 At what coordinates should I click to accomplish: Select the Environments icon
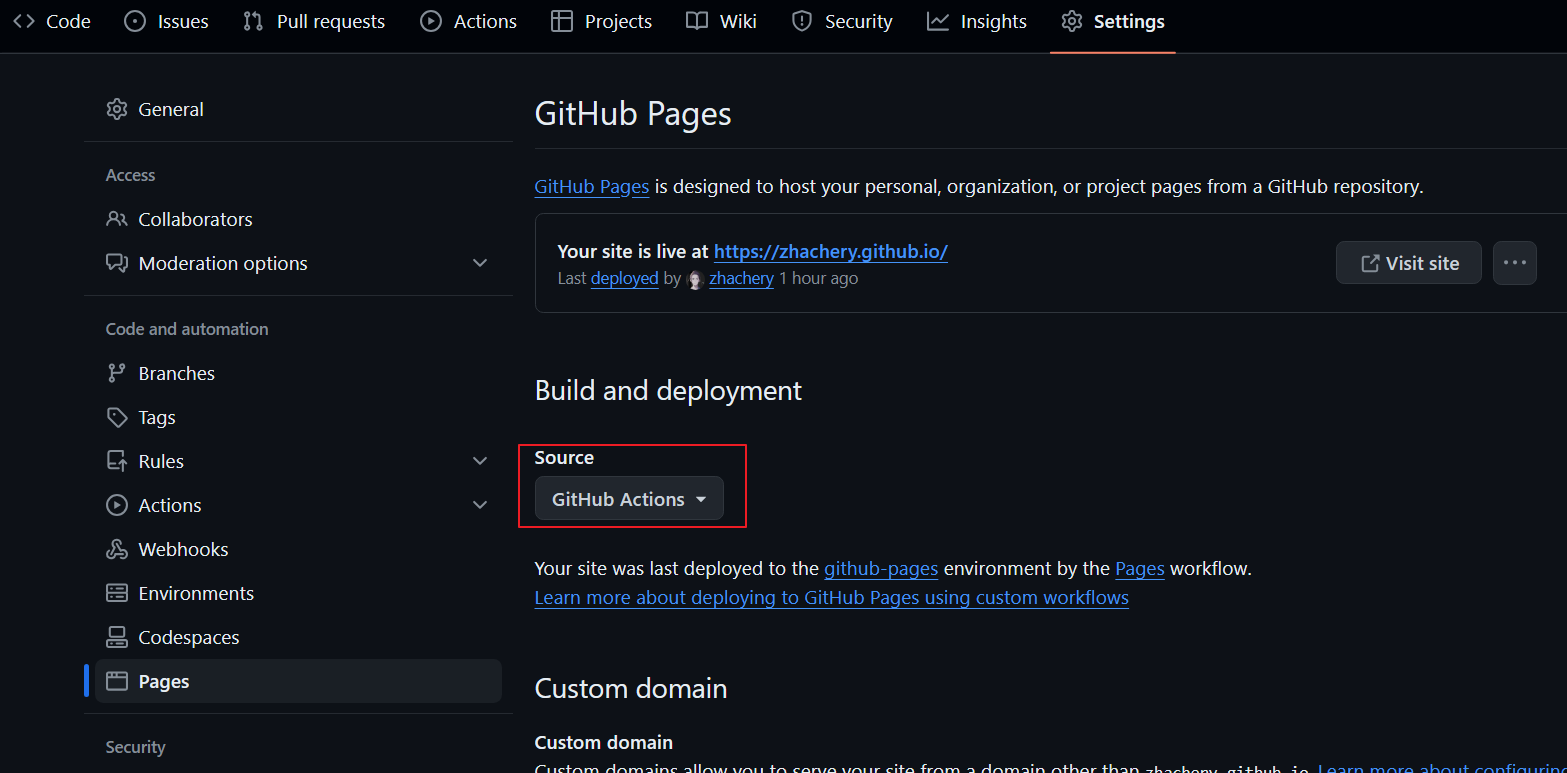pos(118,592)
